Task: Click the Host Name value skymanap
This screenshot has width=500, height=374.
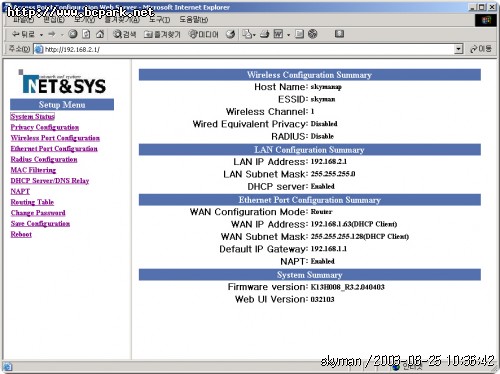Action: click(326, 87)
